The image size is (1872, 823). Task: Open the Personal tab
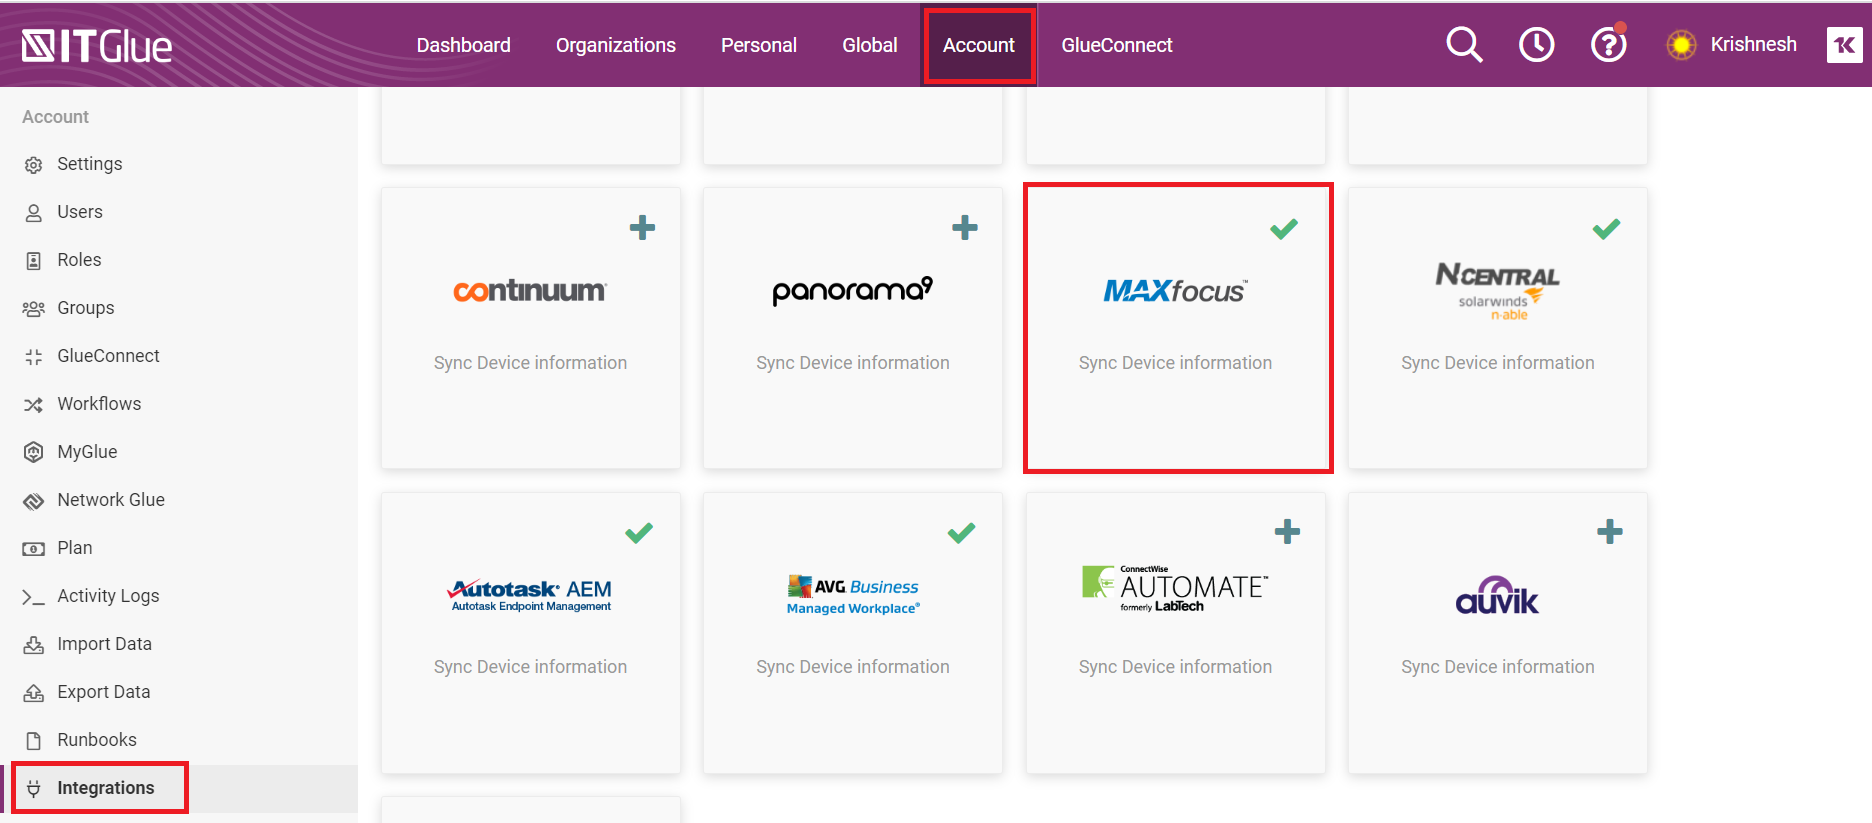point(759,45)
